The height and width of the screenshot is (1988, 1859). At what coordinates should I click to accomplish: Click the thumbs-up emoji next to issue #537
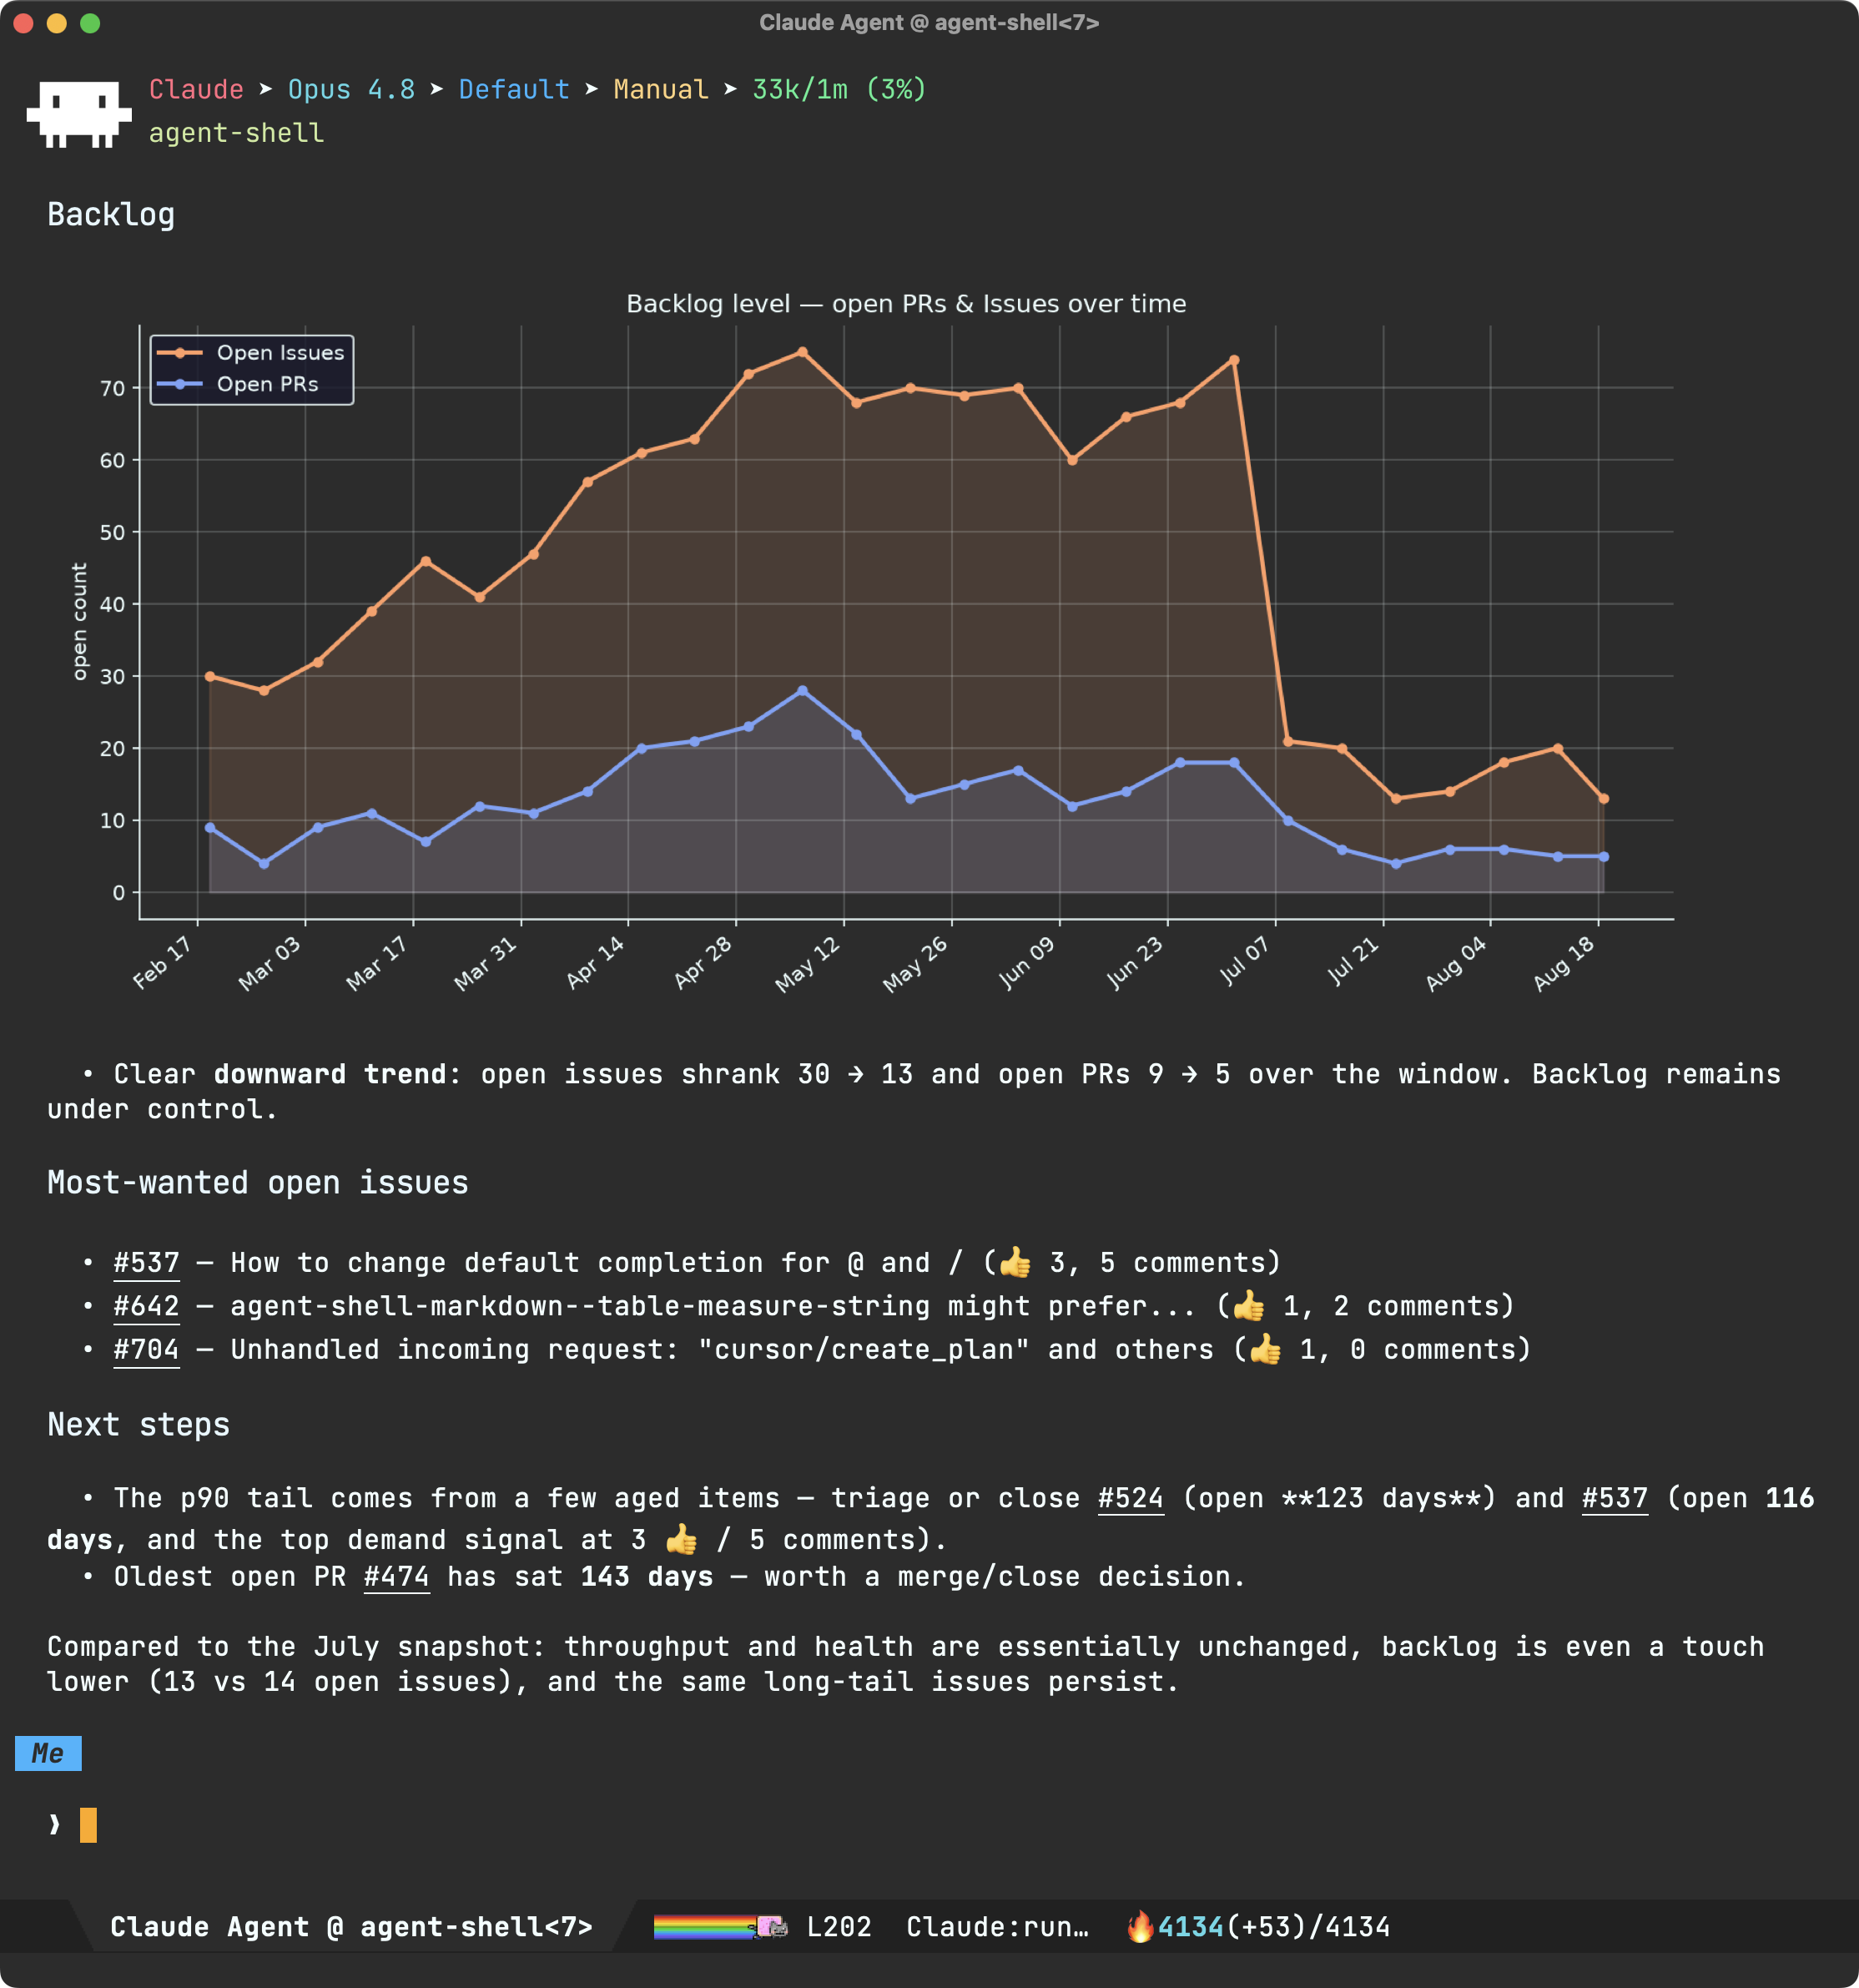pyautogui.click(x=1015, y=1262)
